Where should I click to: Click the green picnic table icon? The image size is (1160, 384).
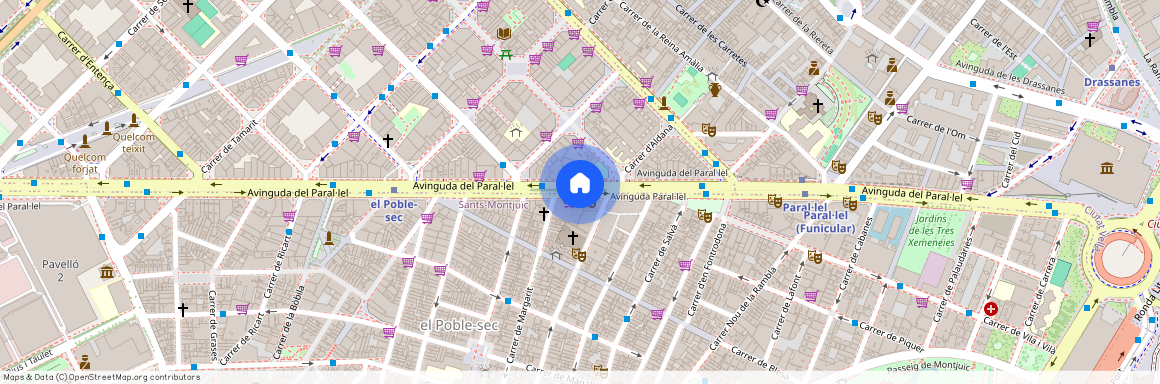[x=506, y=54]
